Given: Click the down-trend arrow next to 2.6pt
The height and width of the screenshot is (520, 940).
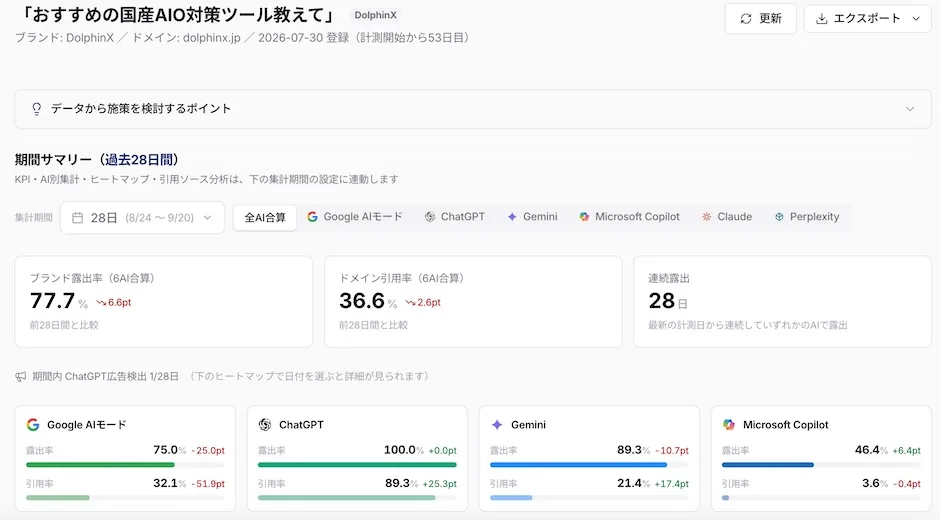Looking at the screenshot, I should pyautogui.click(x=411, y=303).
